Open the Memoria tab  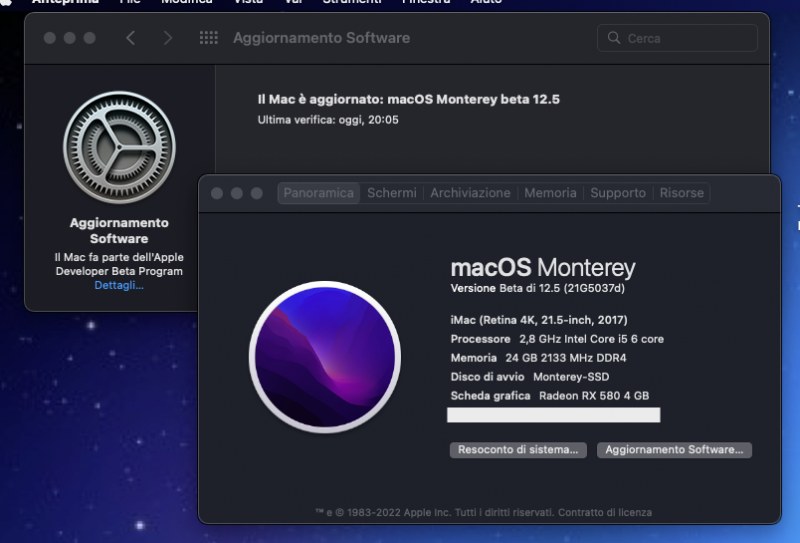pos(550,193)
